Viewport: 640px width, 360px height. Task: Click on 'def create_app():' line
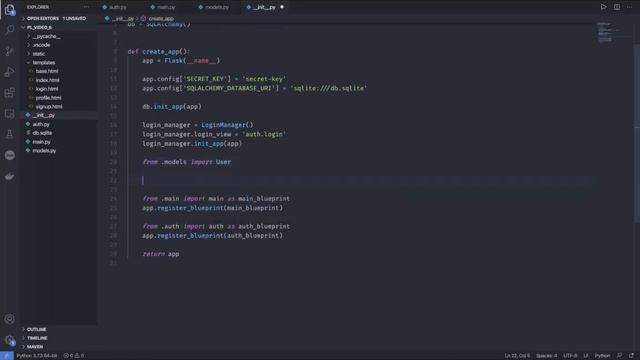point(158,52)
